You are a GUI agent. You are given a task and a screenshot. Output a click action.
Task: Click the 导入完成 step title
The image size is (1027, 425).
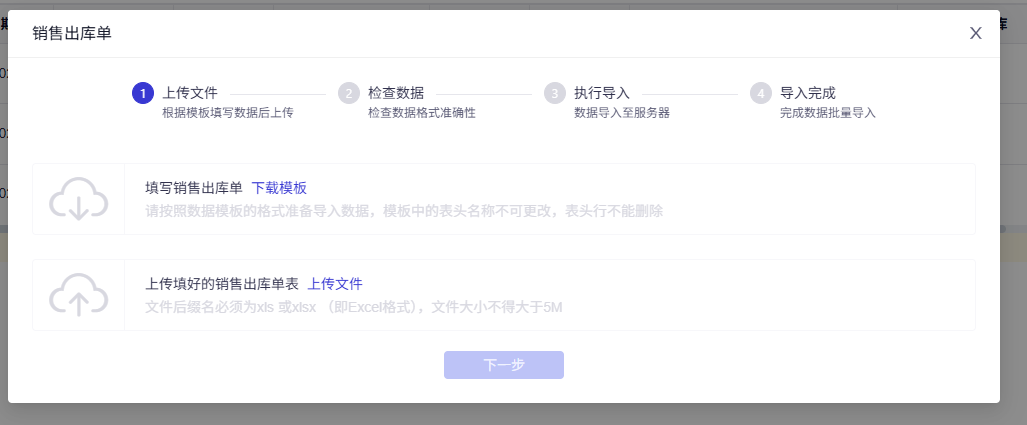[808, 93]
